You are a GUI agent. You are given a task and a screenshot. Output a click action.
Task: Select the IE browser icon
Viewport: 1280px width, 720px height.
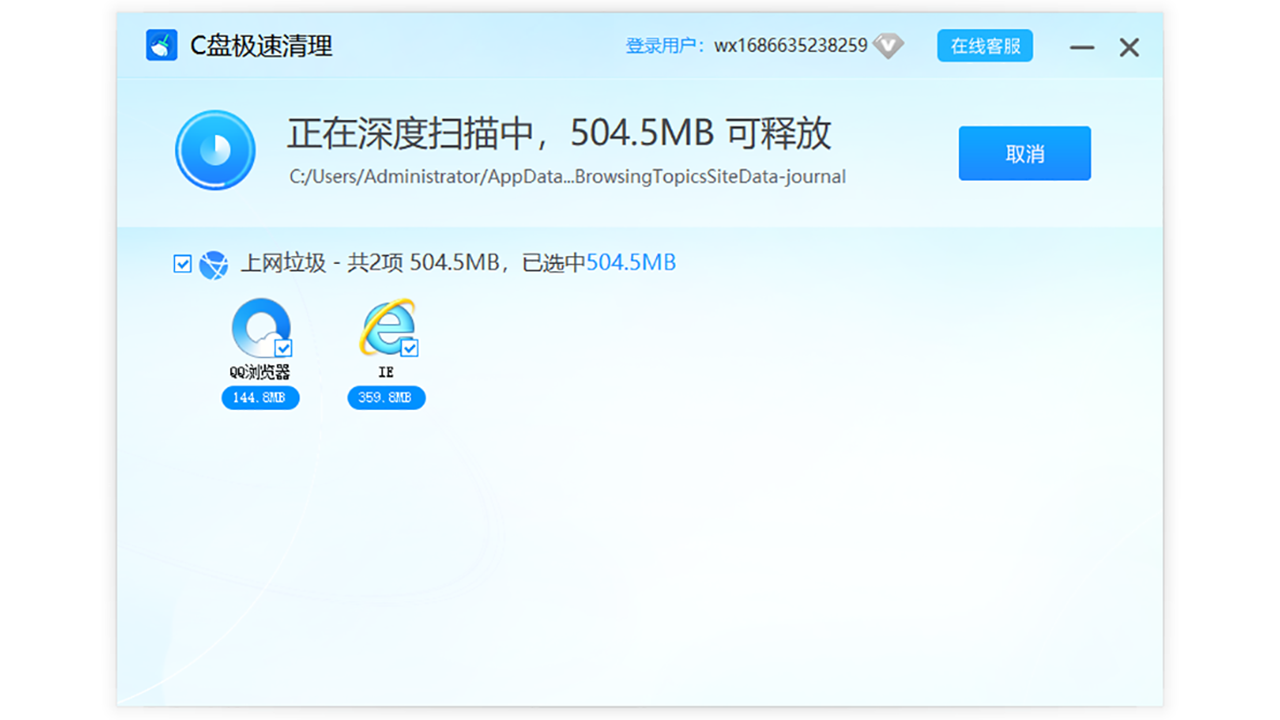click(x=386, y=330)
